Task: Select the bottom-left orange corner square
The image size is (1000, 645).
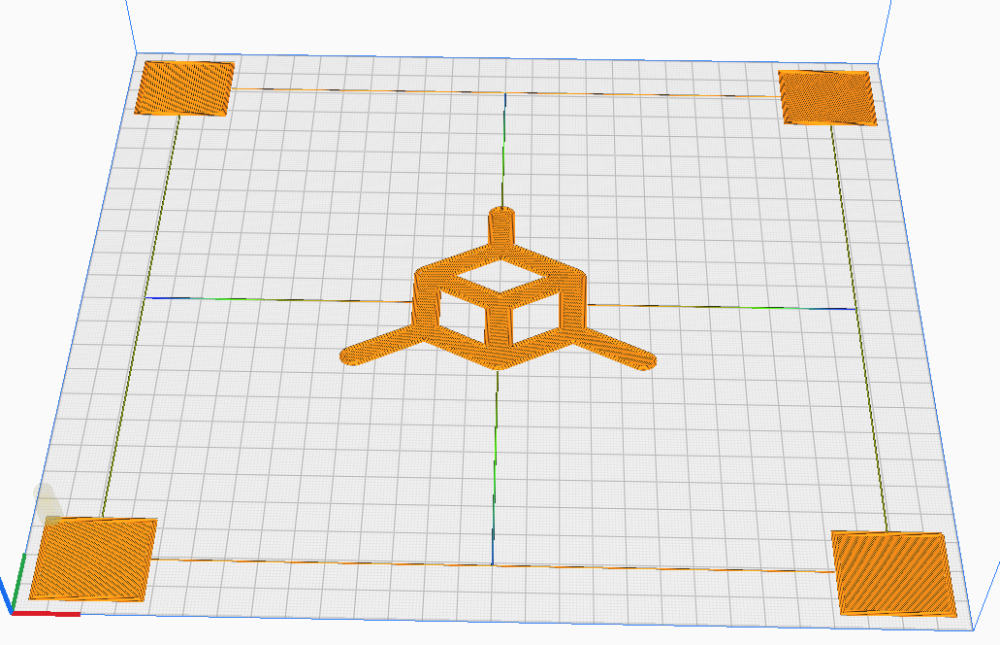Action: (93, 559)
